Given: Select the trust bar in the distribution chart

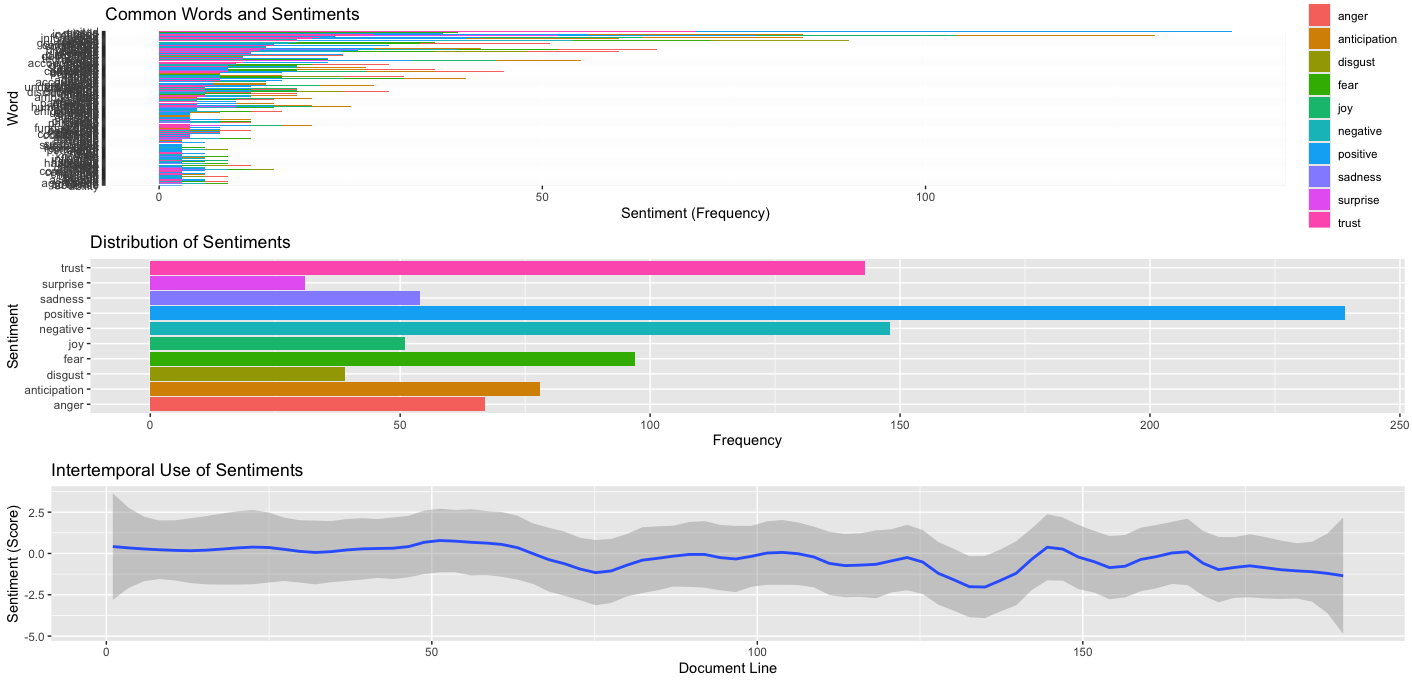Looking at the screenshot, I should coord(506,268).
